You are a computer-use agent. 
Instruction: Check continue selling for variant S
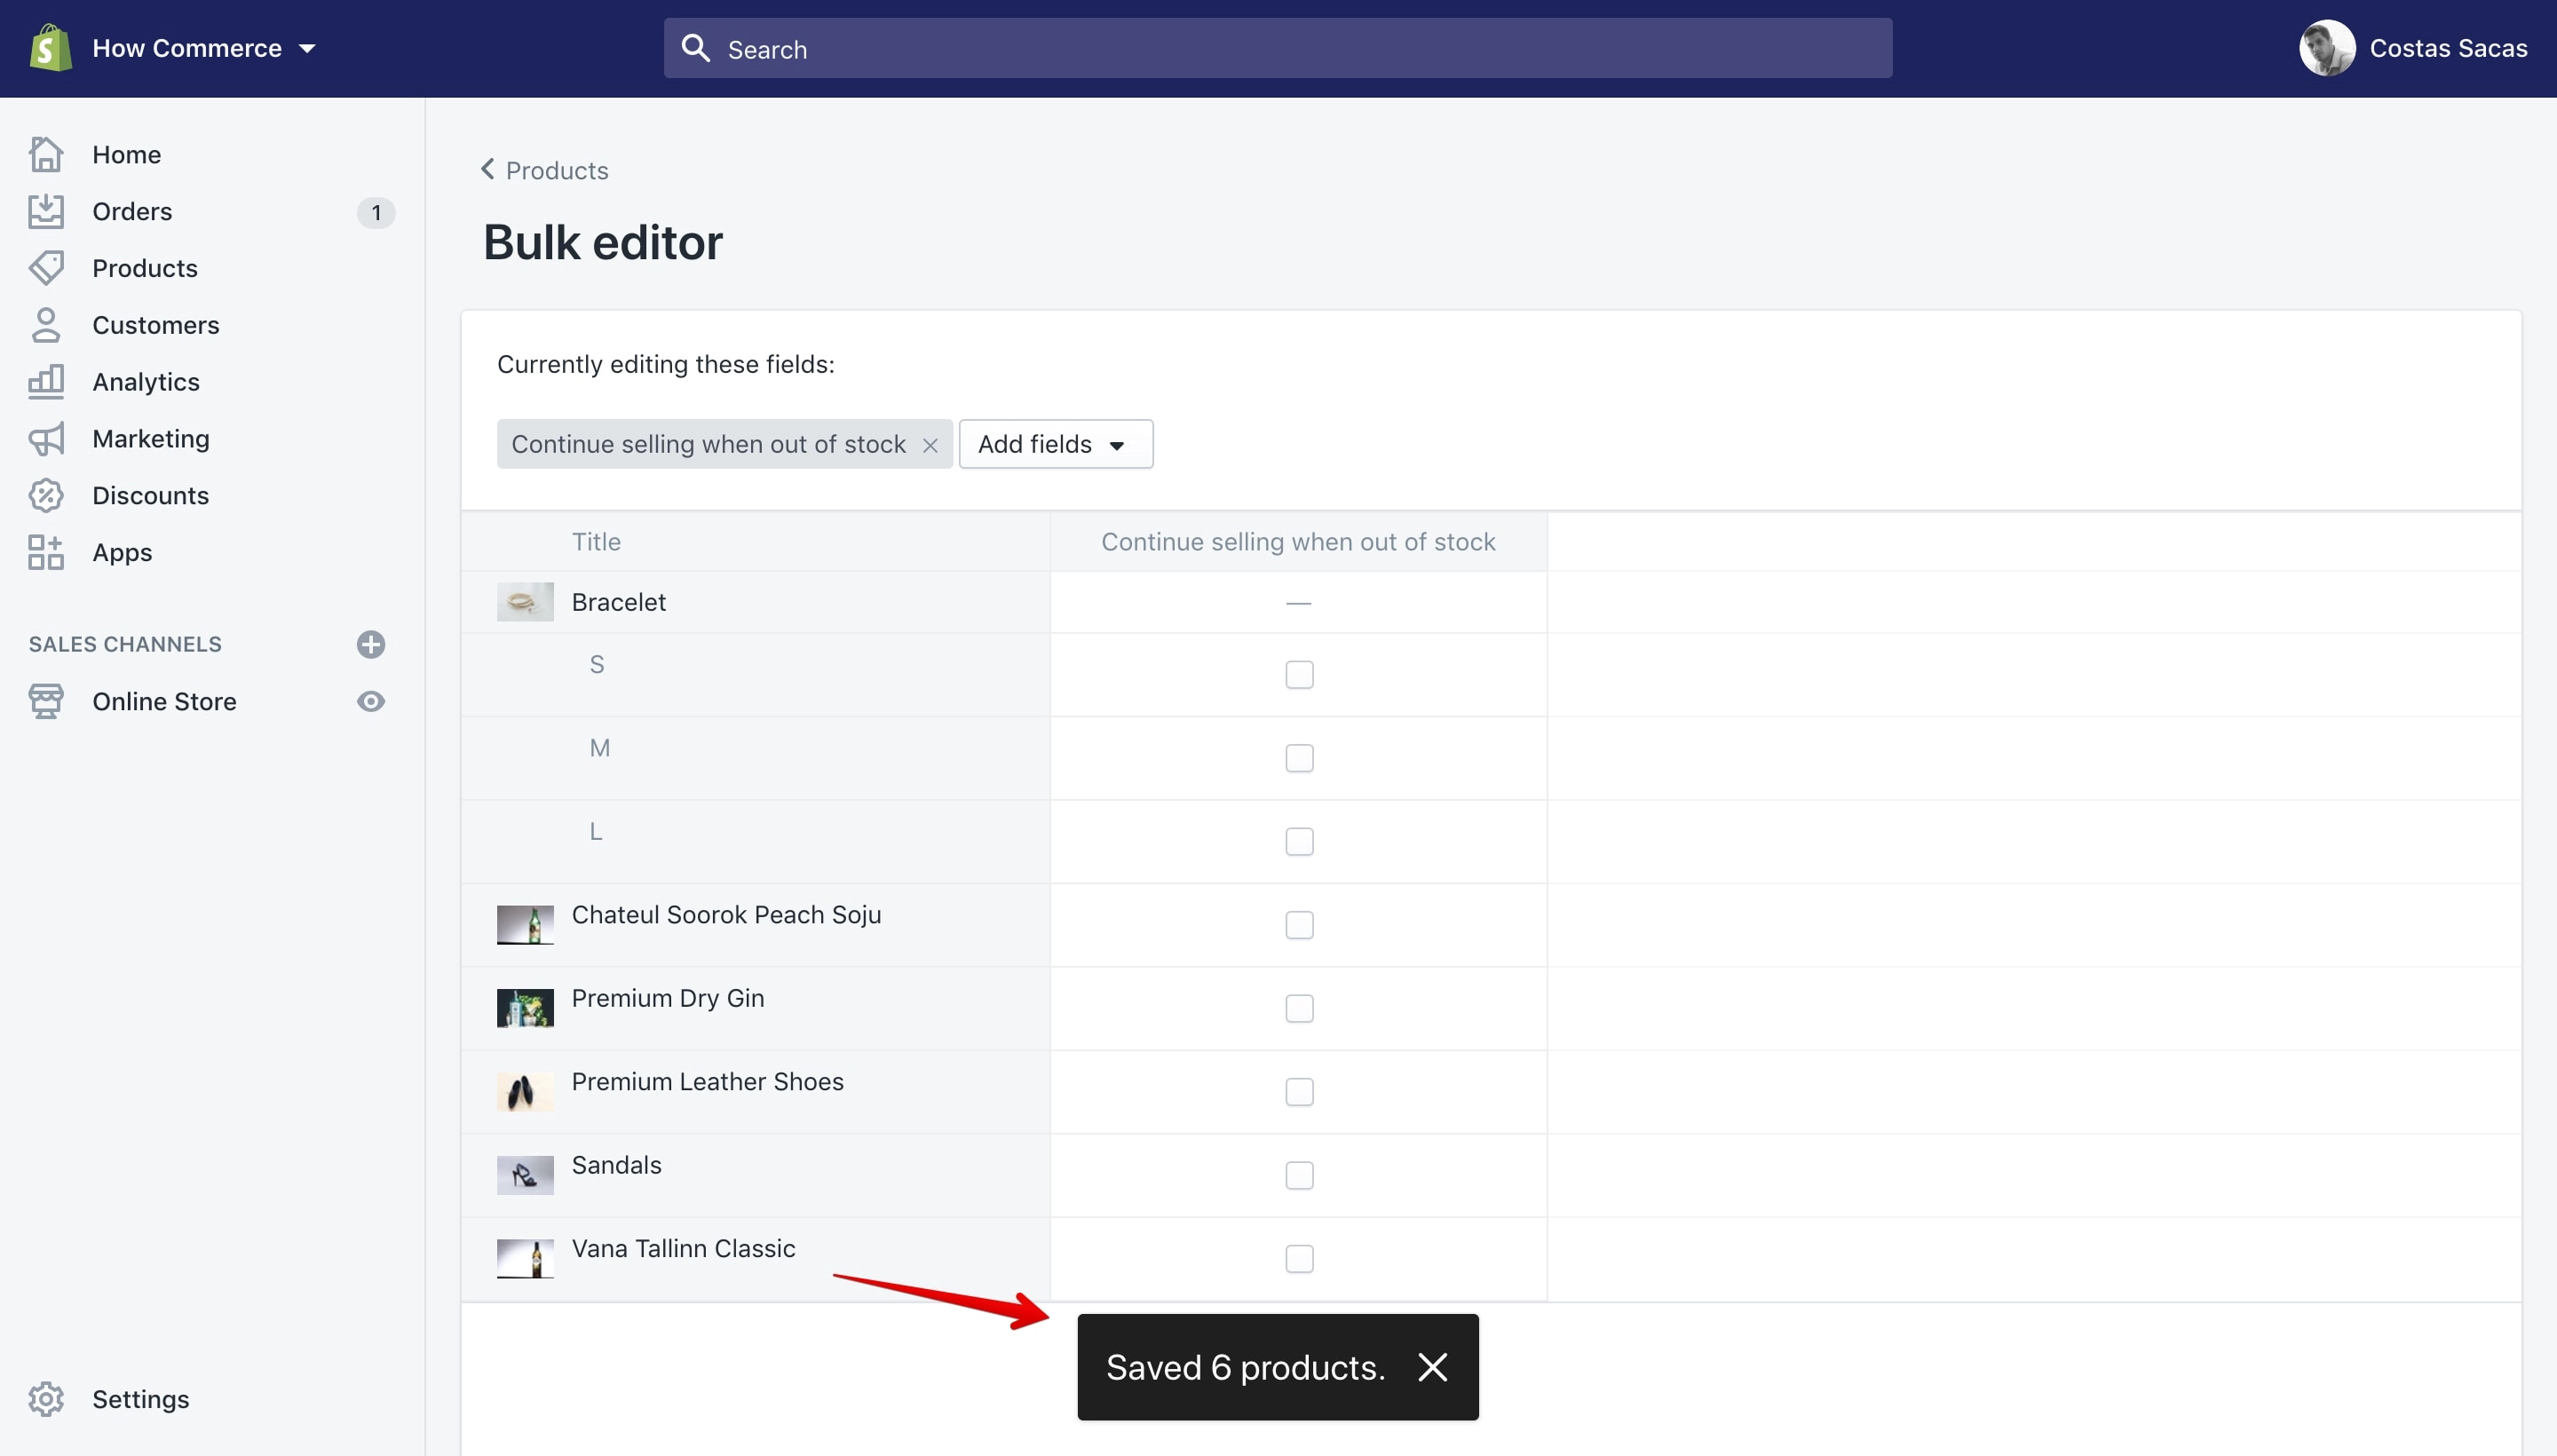[1299, 675]
